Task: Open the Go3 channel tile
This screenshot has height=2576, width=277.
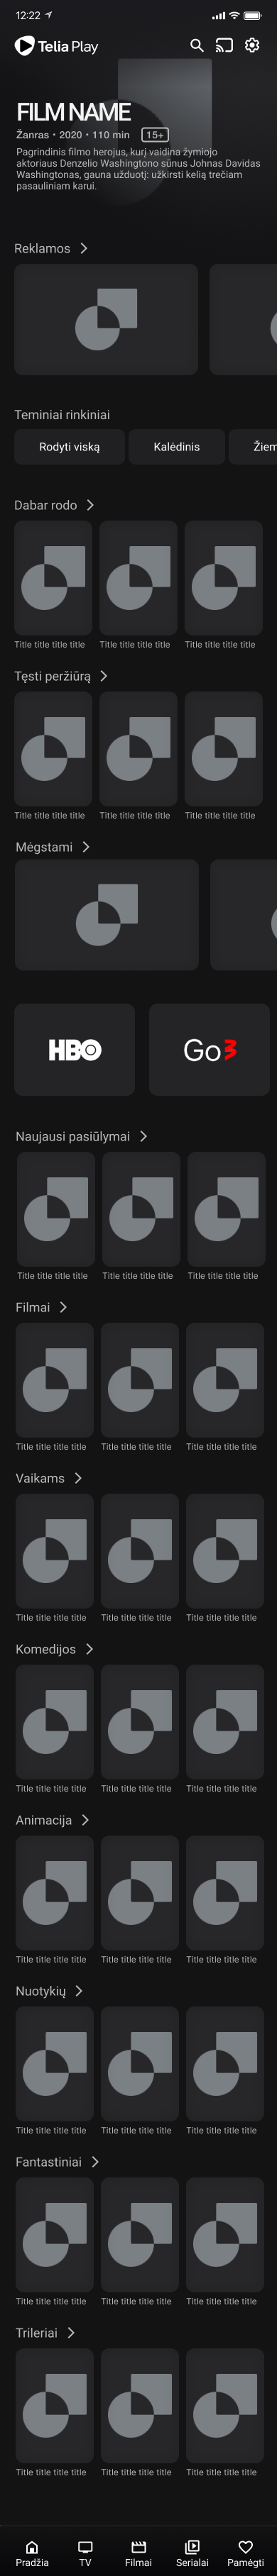Action: tap(209, 1049)
